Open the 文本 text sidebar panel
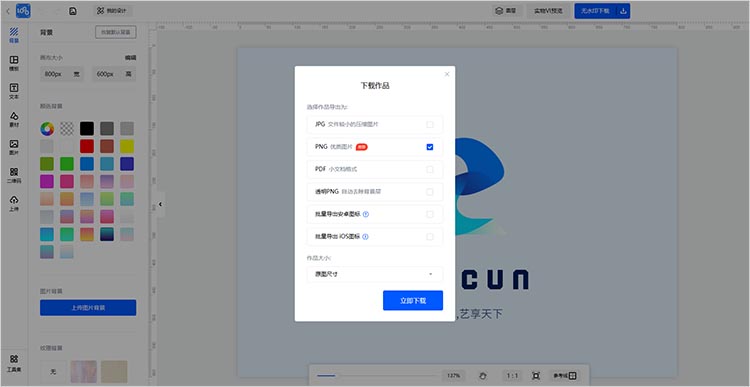750x387 pixels. 14,91
